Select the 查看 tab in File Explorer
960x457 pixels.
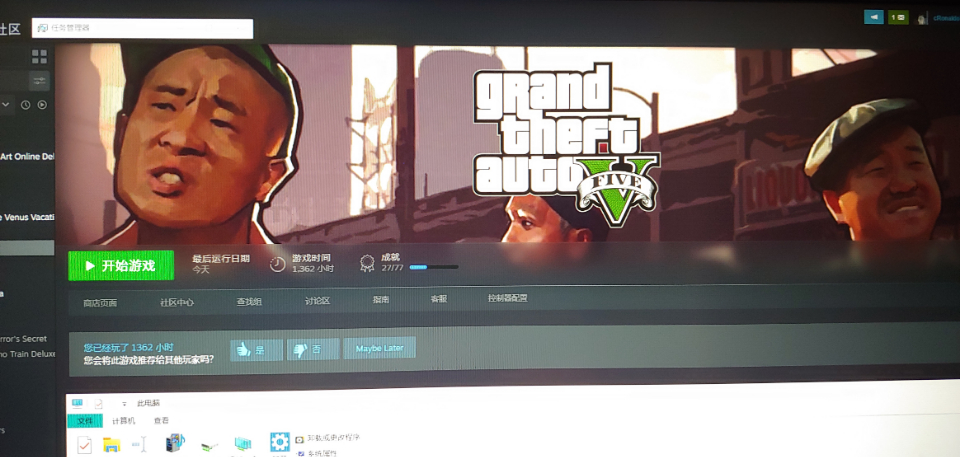pos(162,421)
